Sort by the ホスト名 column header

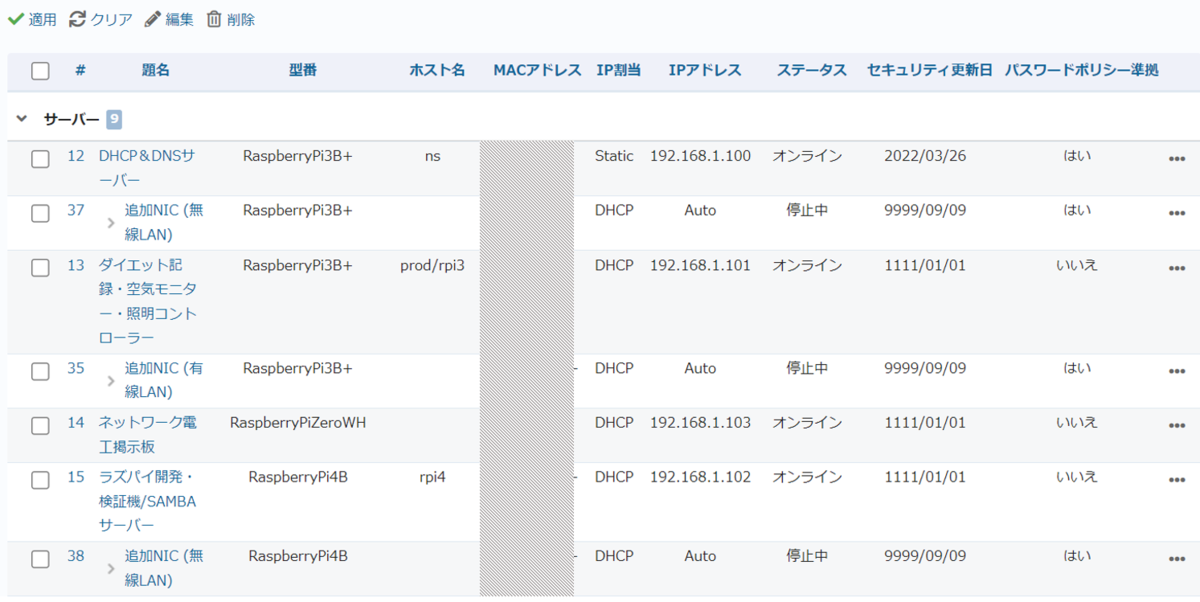coord(437,70)
